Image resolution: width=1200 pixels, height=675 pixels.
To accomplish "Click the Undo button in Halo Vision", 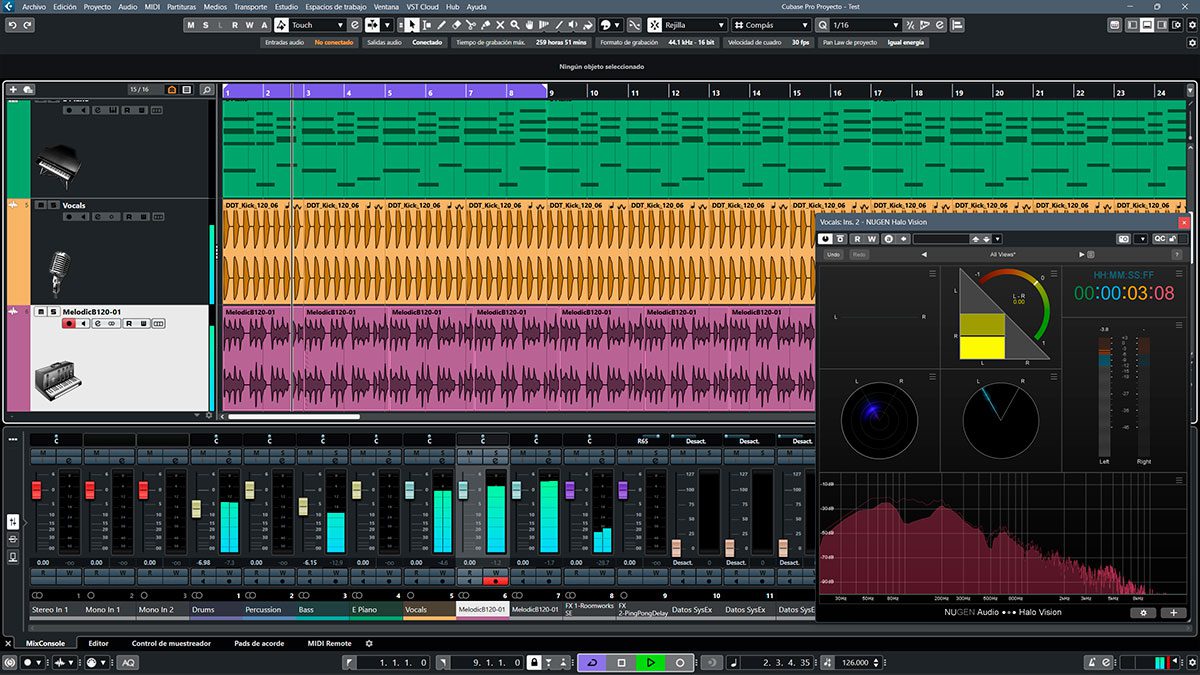I will [x=833, y=255].
